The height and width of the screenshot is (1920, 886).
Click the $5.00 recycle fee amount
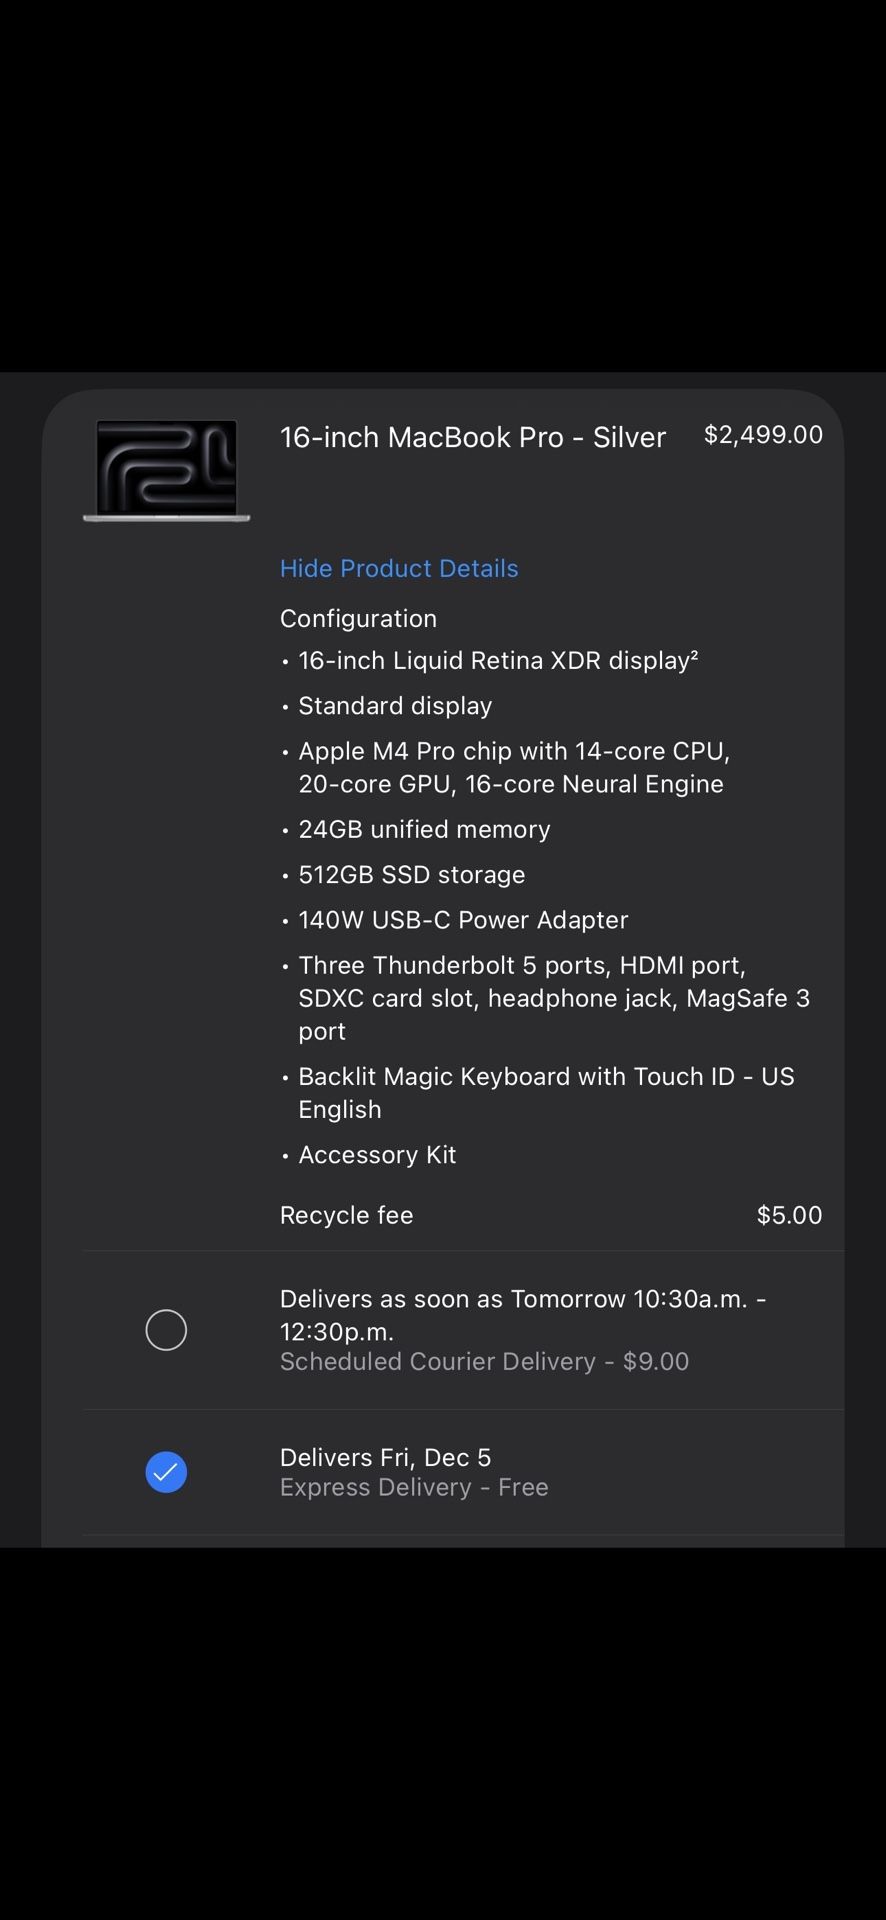click(789, 1215)
